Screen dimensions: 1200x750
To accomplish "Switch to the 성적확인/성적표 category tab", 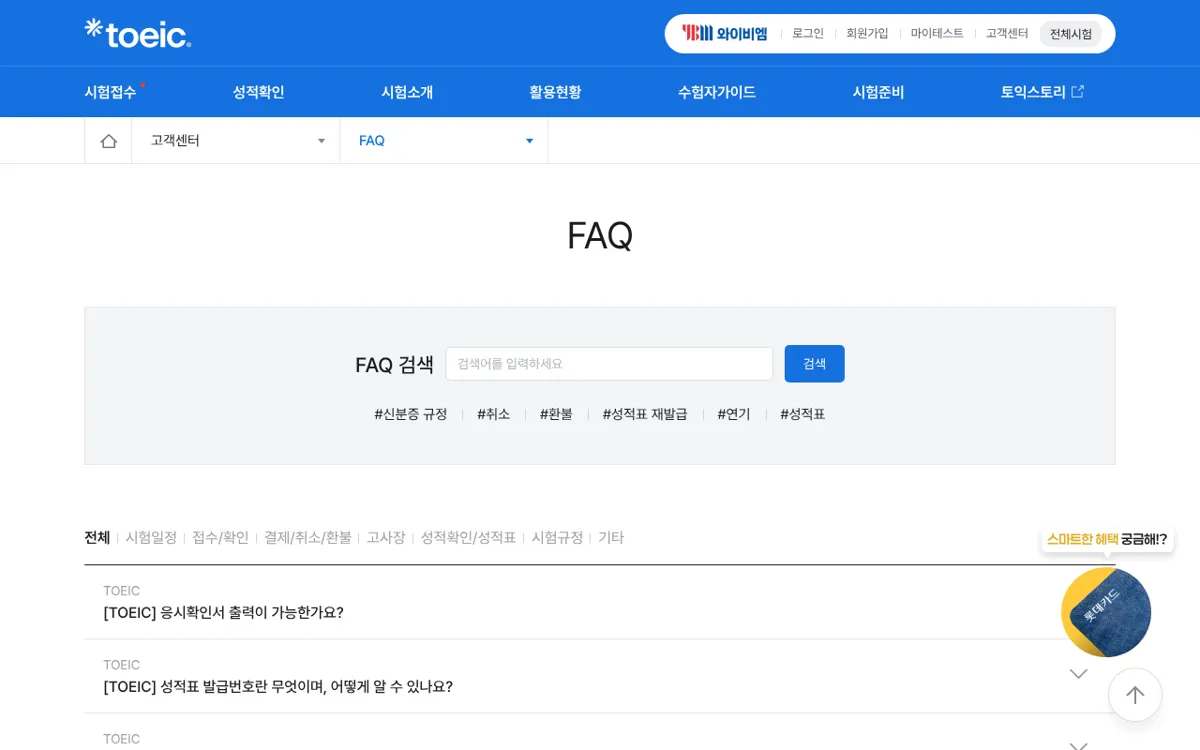I will pos(468,537).
